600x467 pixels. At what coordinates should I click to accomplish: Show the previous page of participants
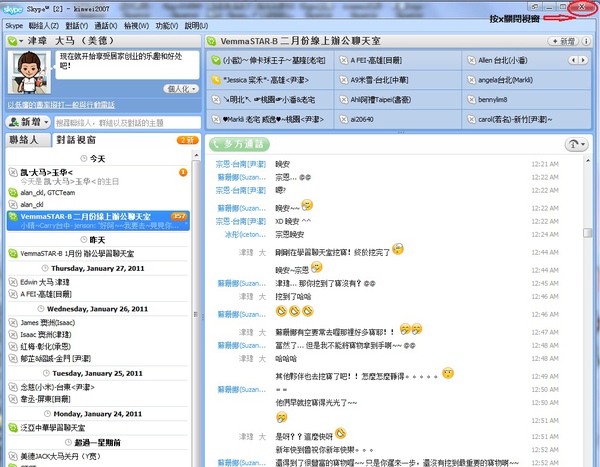(x=573, y=60)
